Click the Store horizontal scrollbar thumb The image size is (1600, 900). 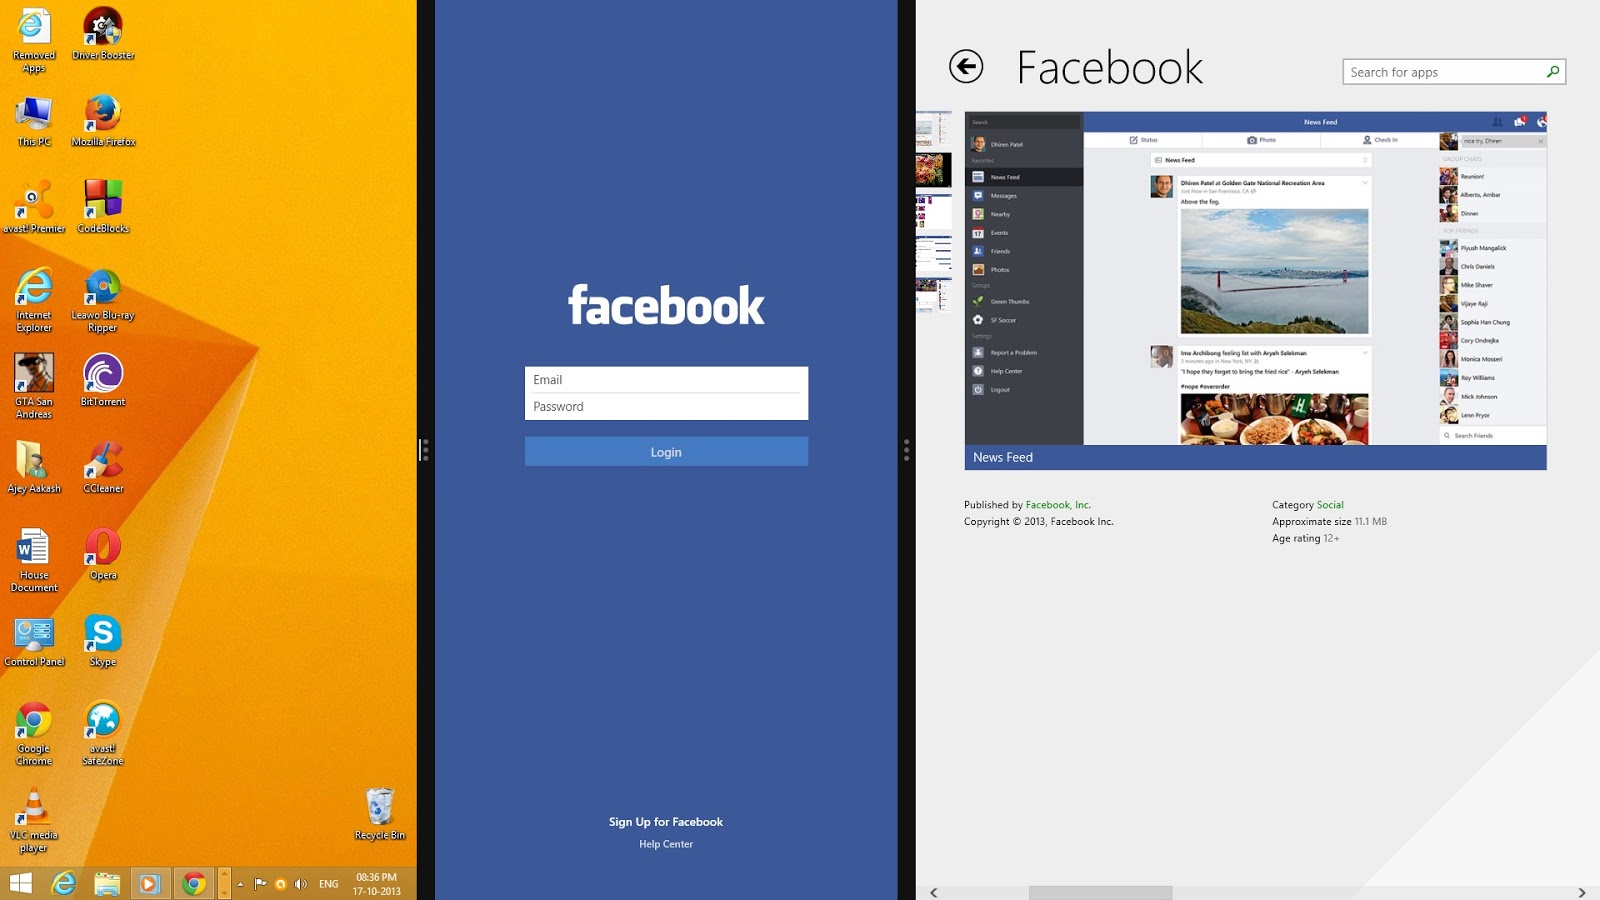pos(1100,892)
